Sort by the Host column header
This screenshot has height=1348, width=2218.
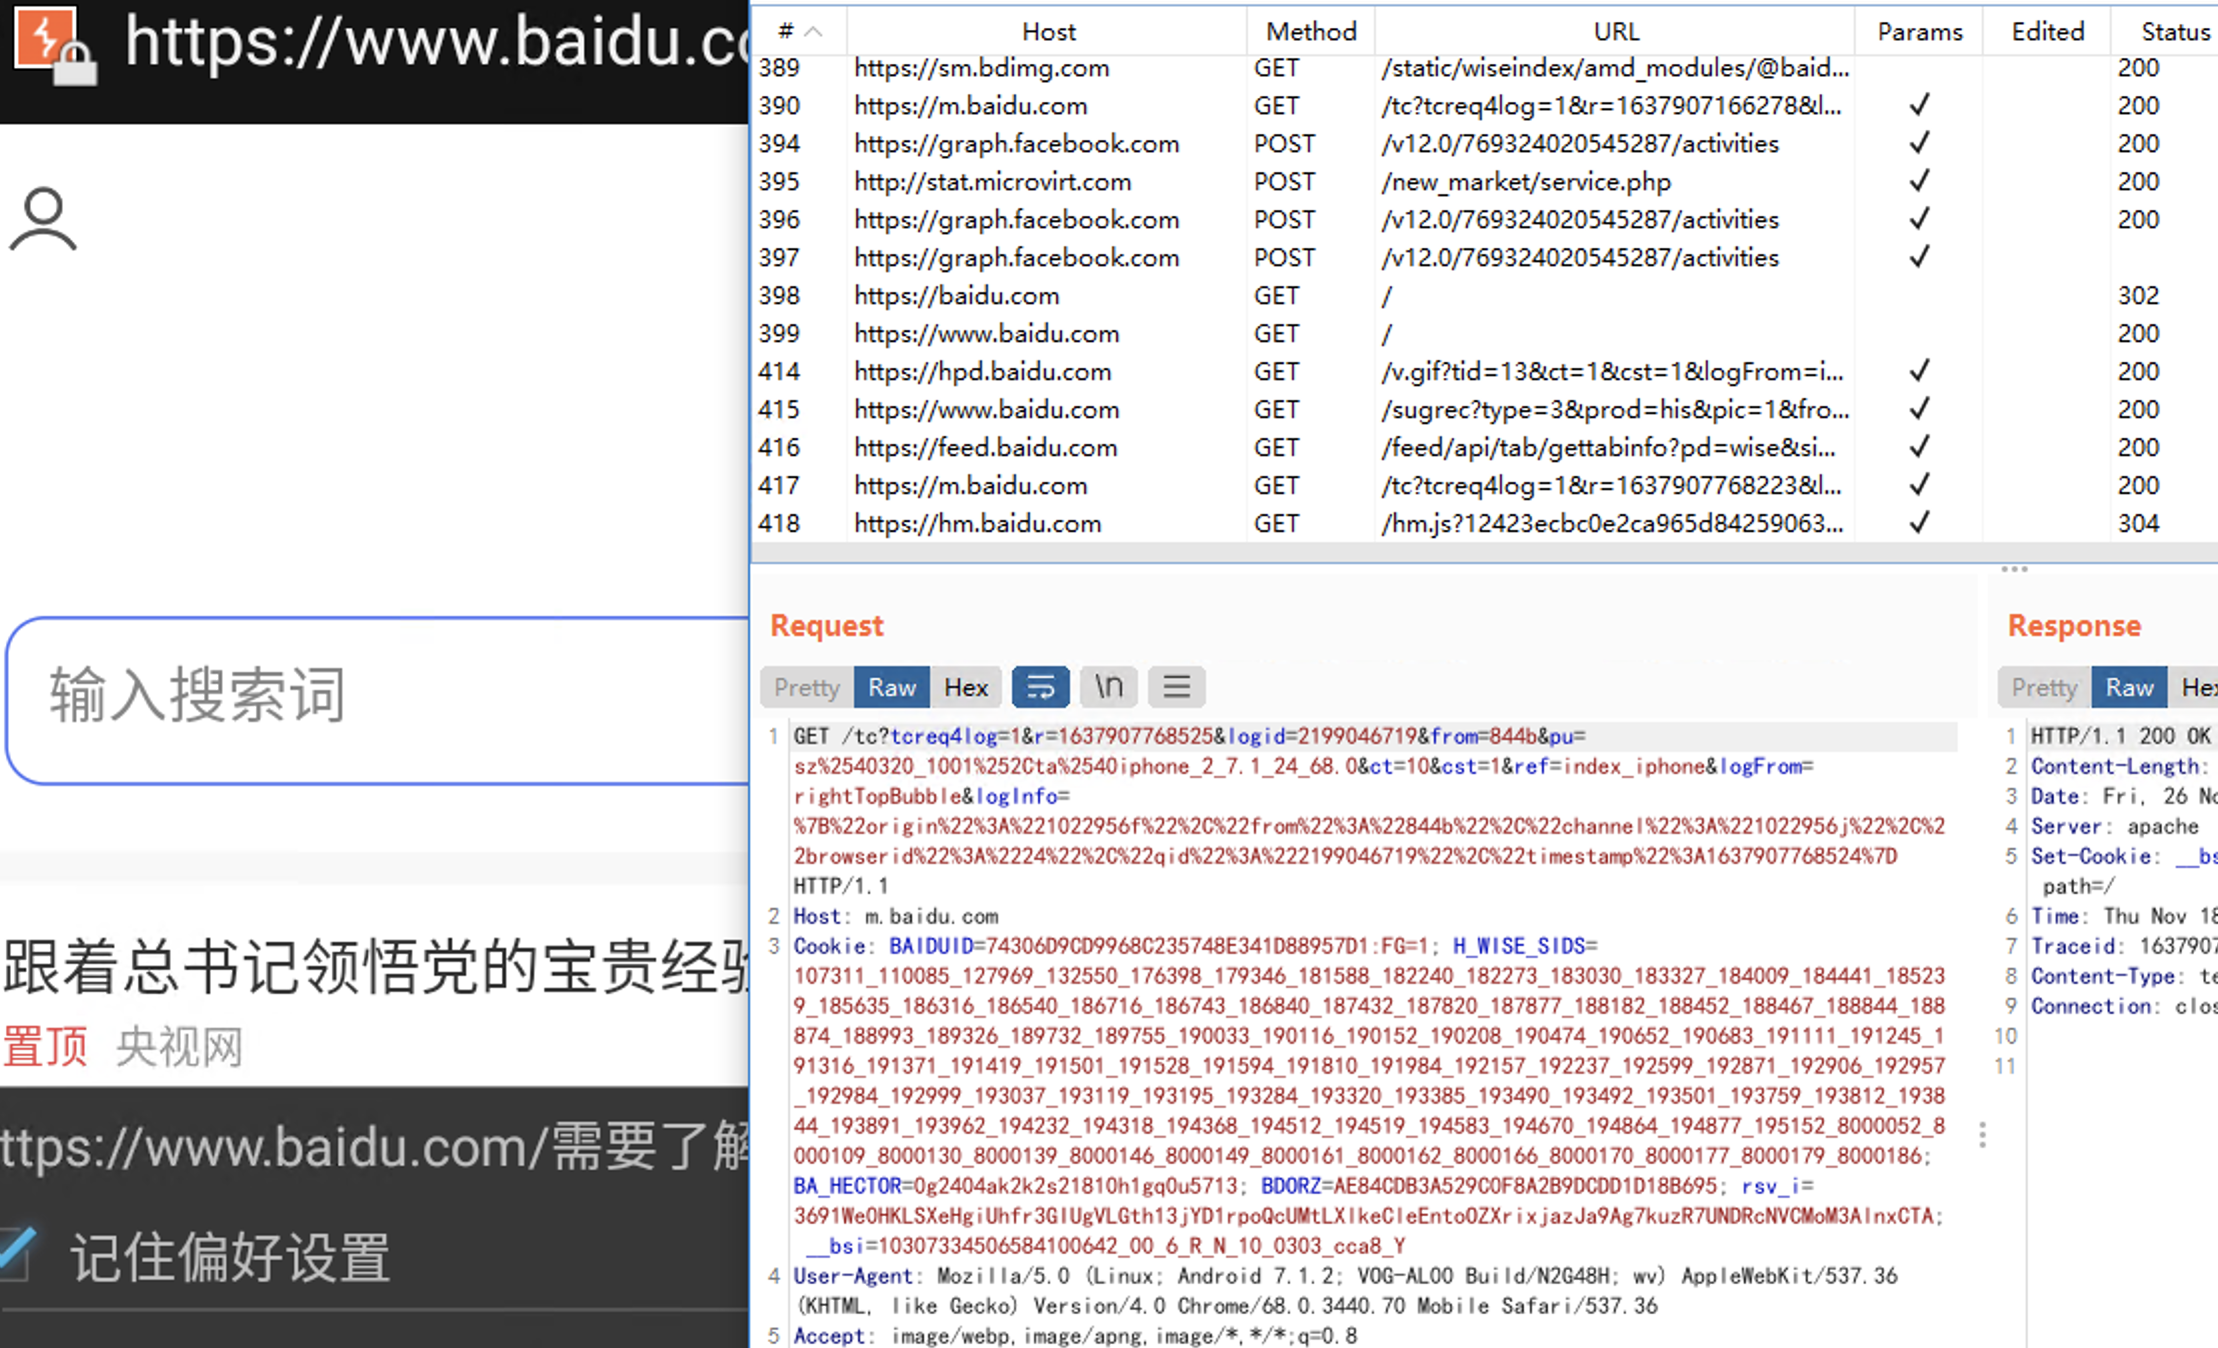pos(1048,31)
